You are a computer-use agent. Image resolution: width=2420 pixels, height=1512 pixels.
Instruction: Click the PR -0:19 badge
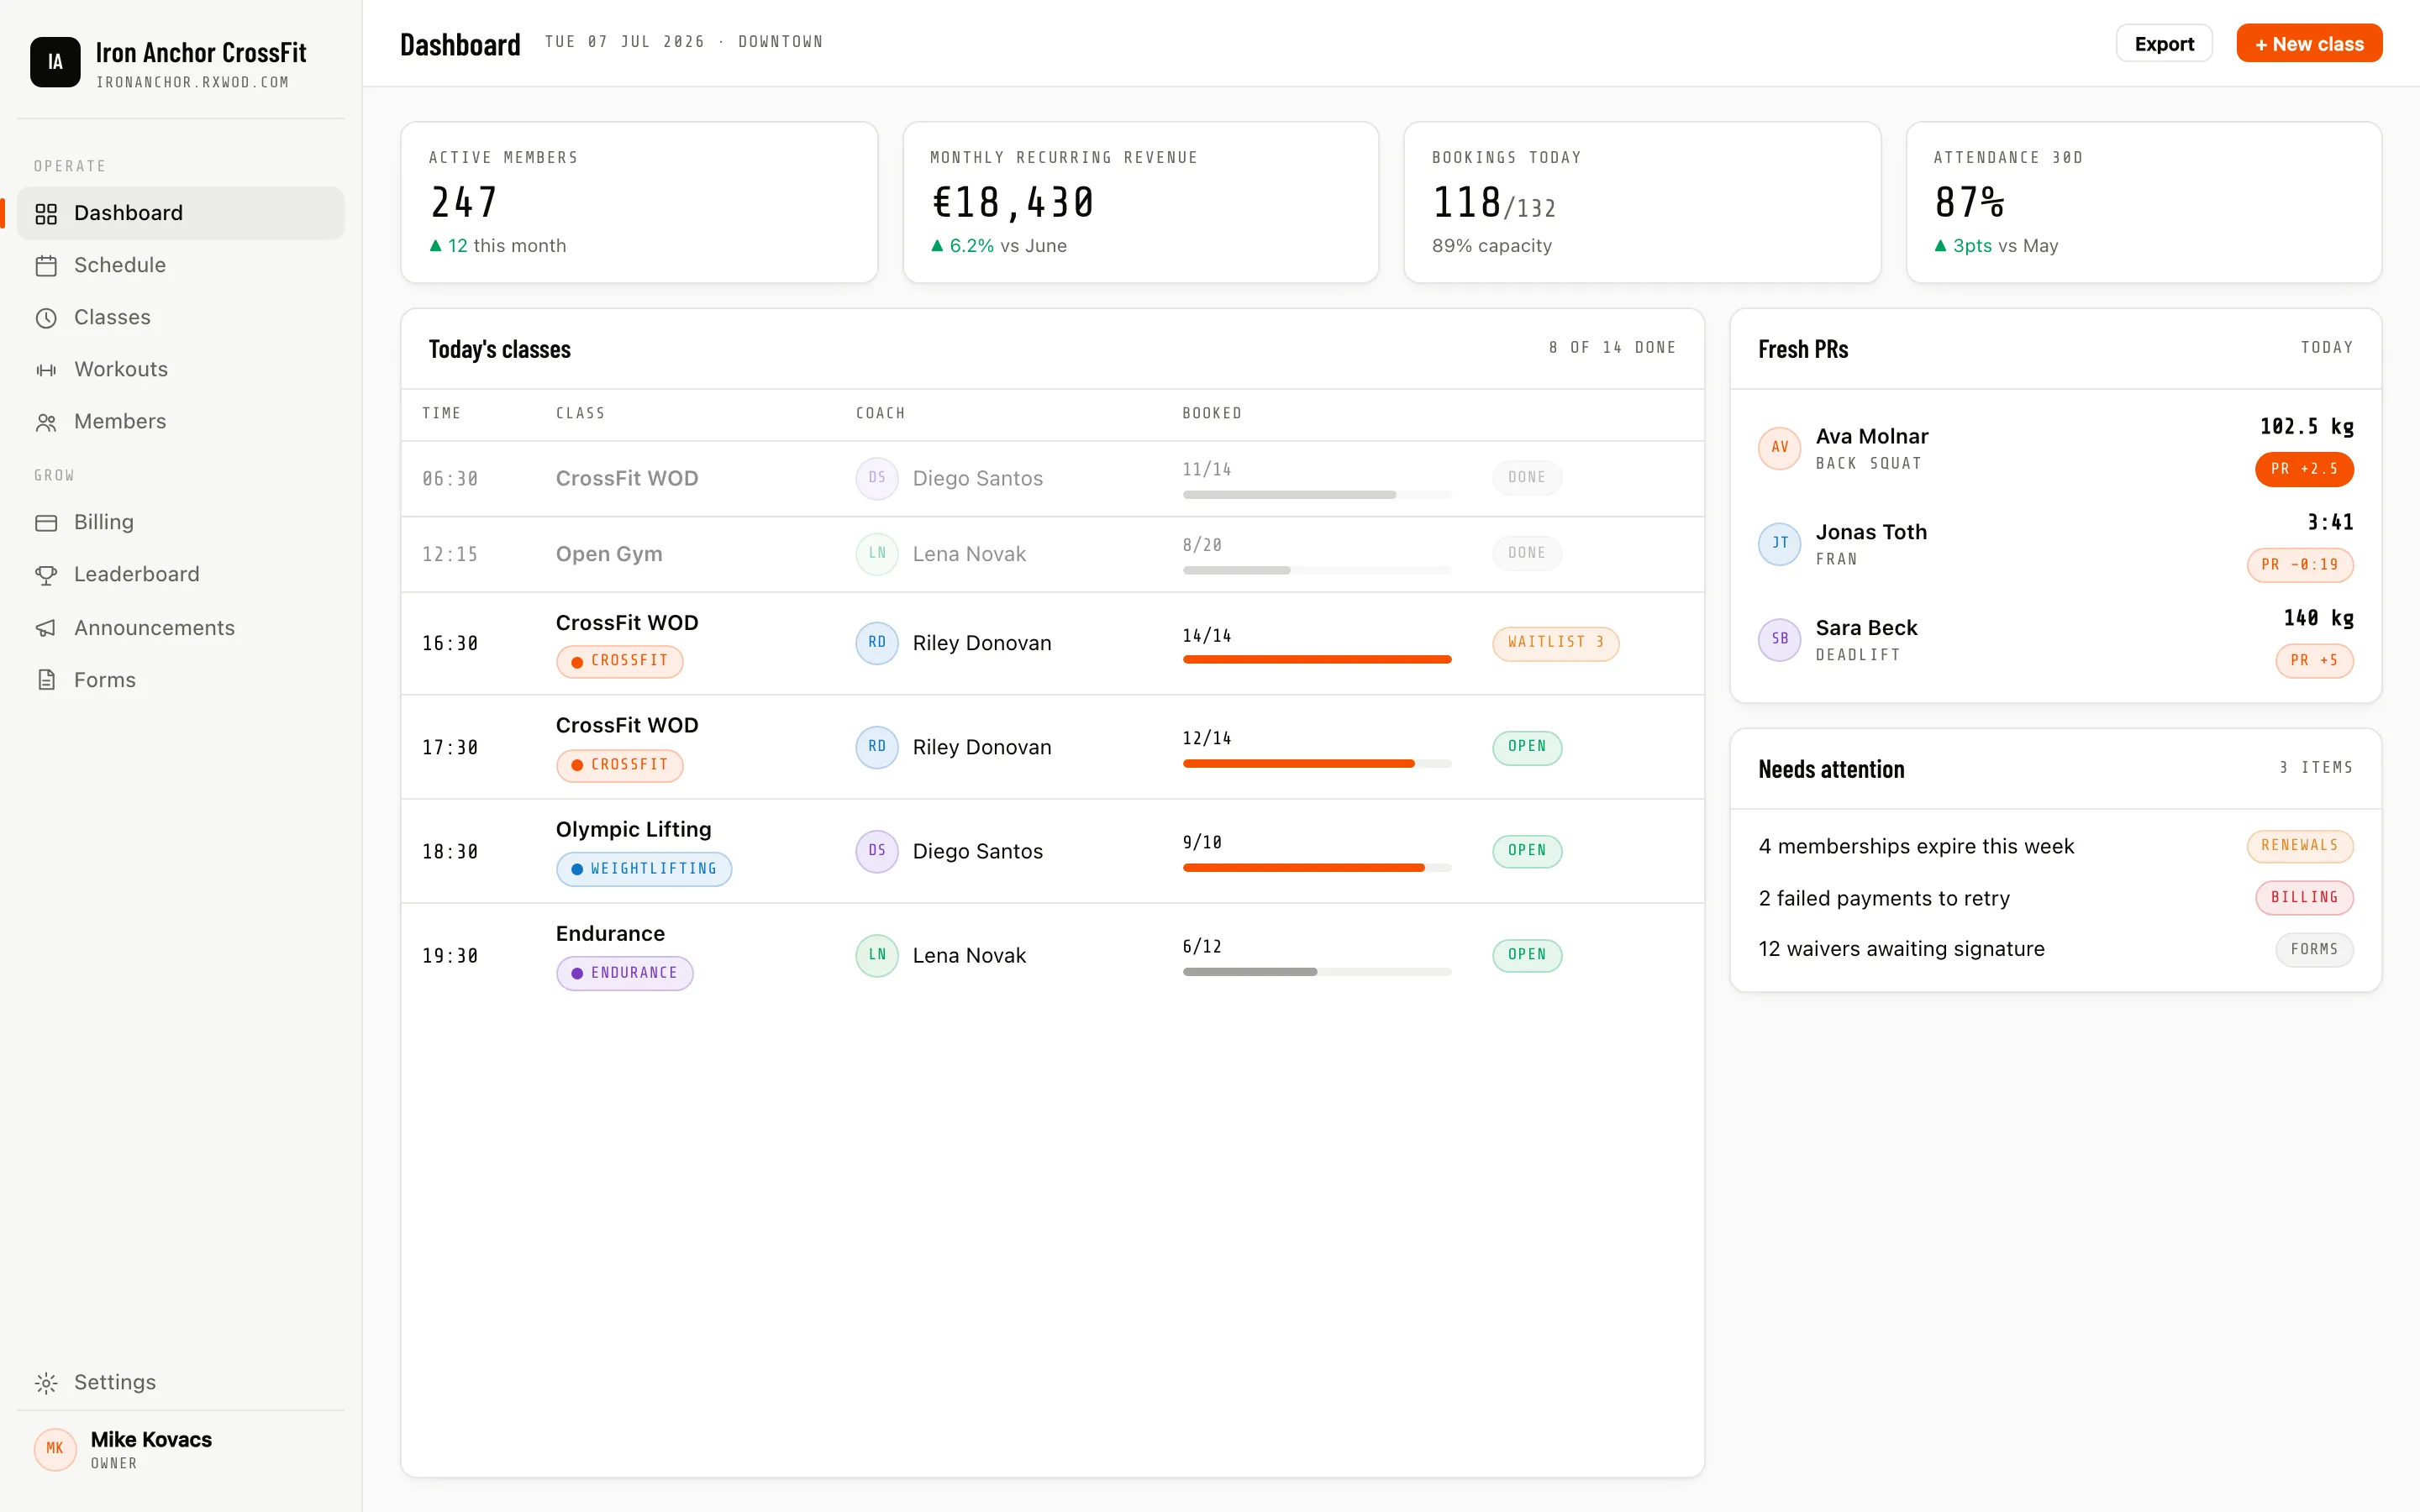[x=2299, y=565]
